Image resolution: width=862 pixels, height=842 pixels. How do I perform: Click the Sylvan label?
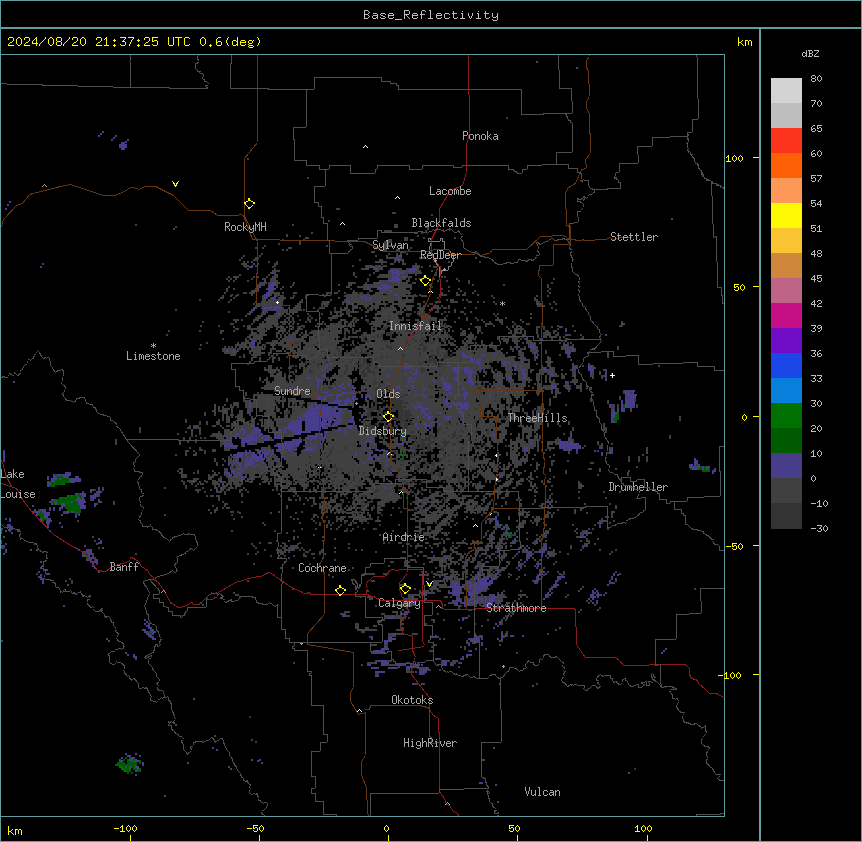coord(390,245)
